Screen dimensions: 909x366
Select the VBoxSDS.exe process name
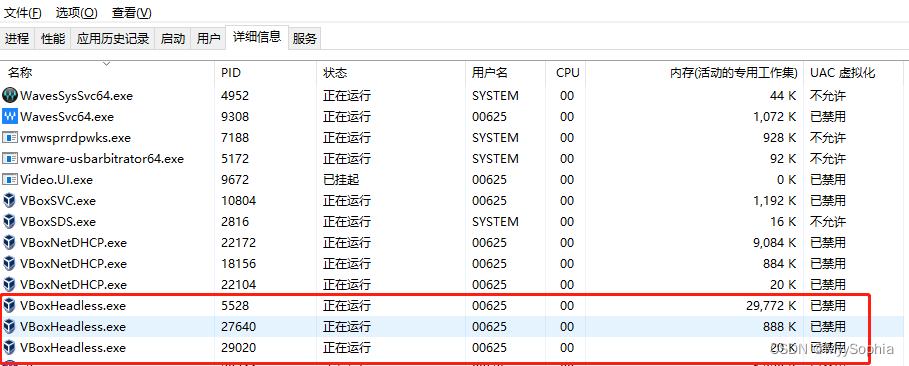[58, 222]
